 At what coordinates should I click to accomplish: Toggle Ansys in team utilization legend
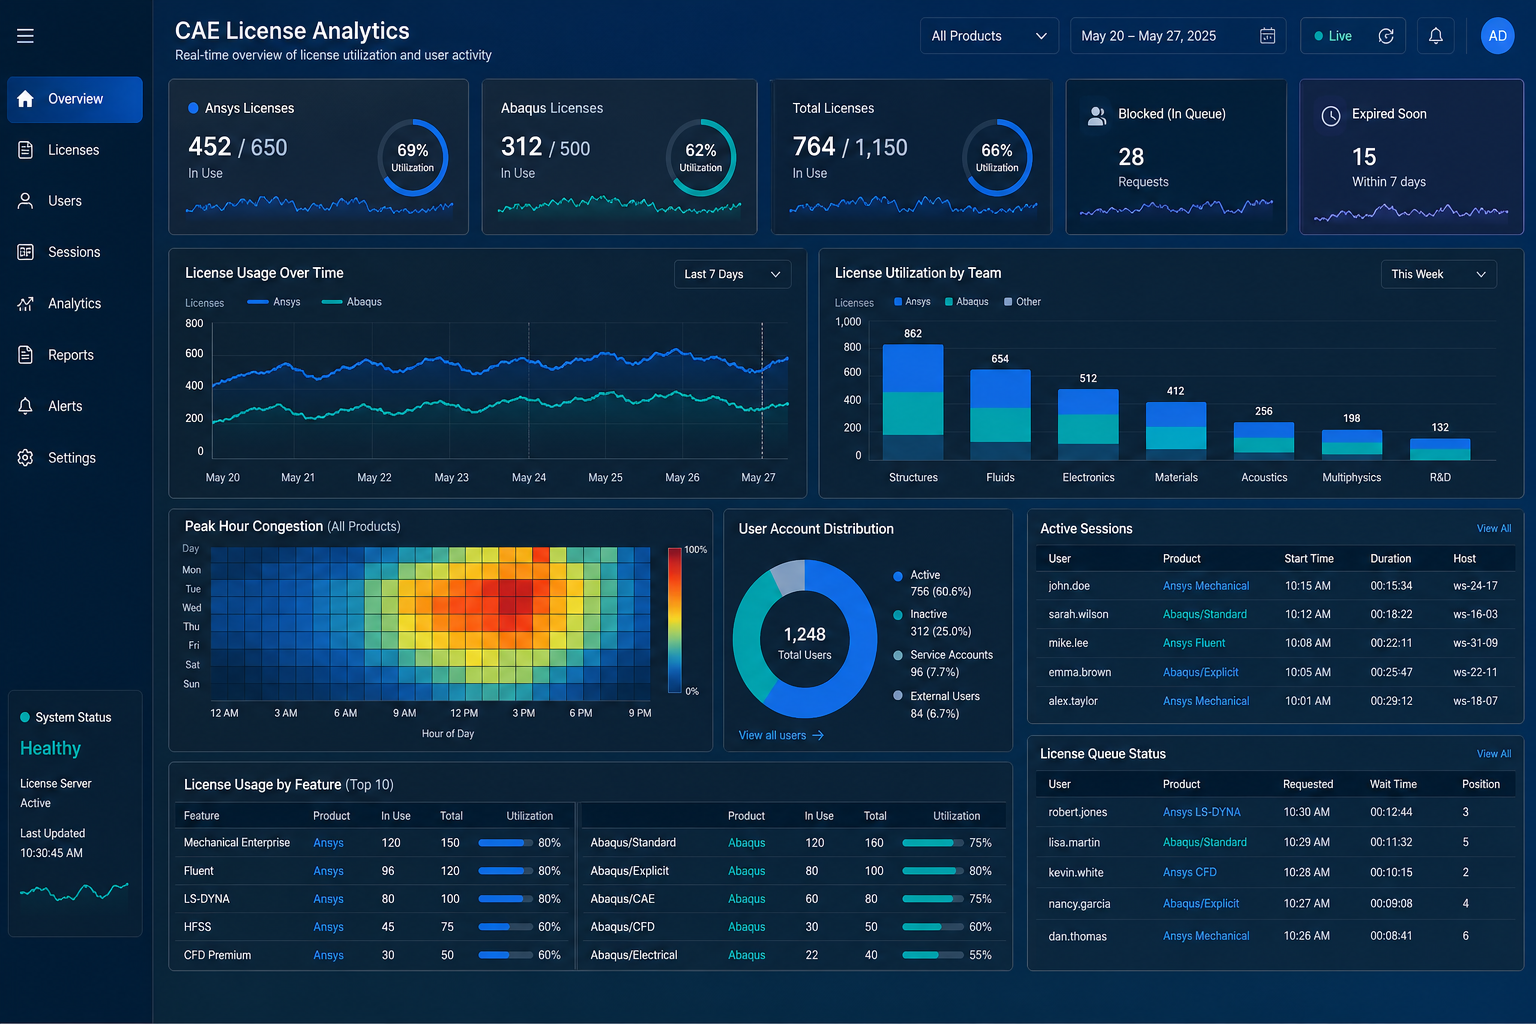click(912, 302)
